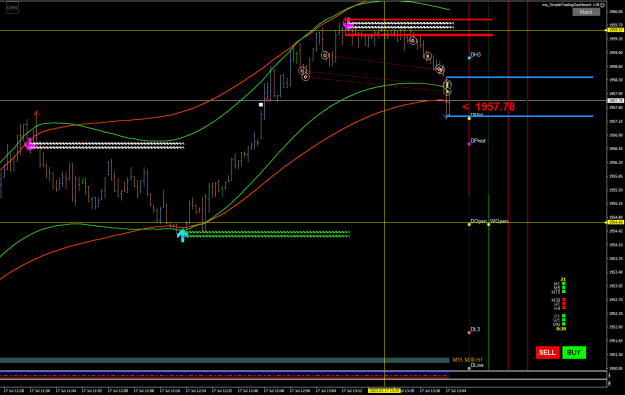Toggle the Macd button
The image size is (625, 395).
click(x=586, y=12)
